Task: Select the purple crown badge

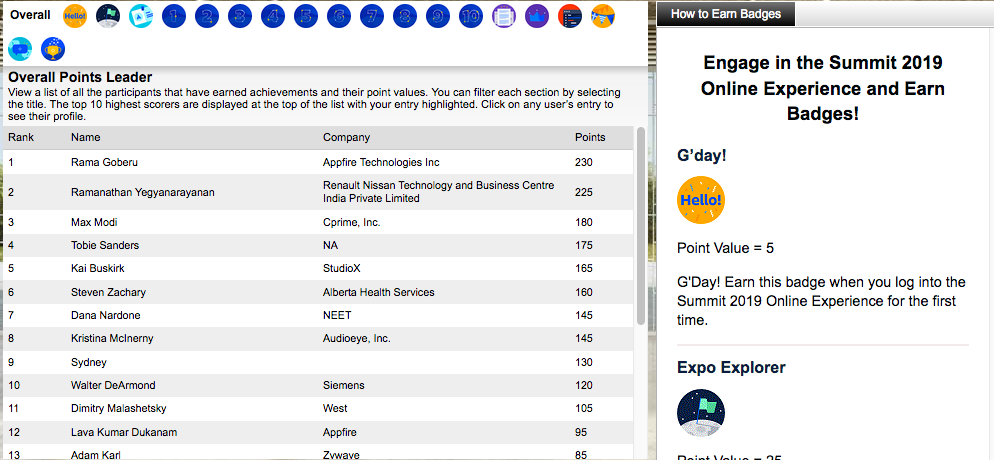Action: pos(537,16)
